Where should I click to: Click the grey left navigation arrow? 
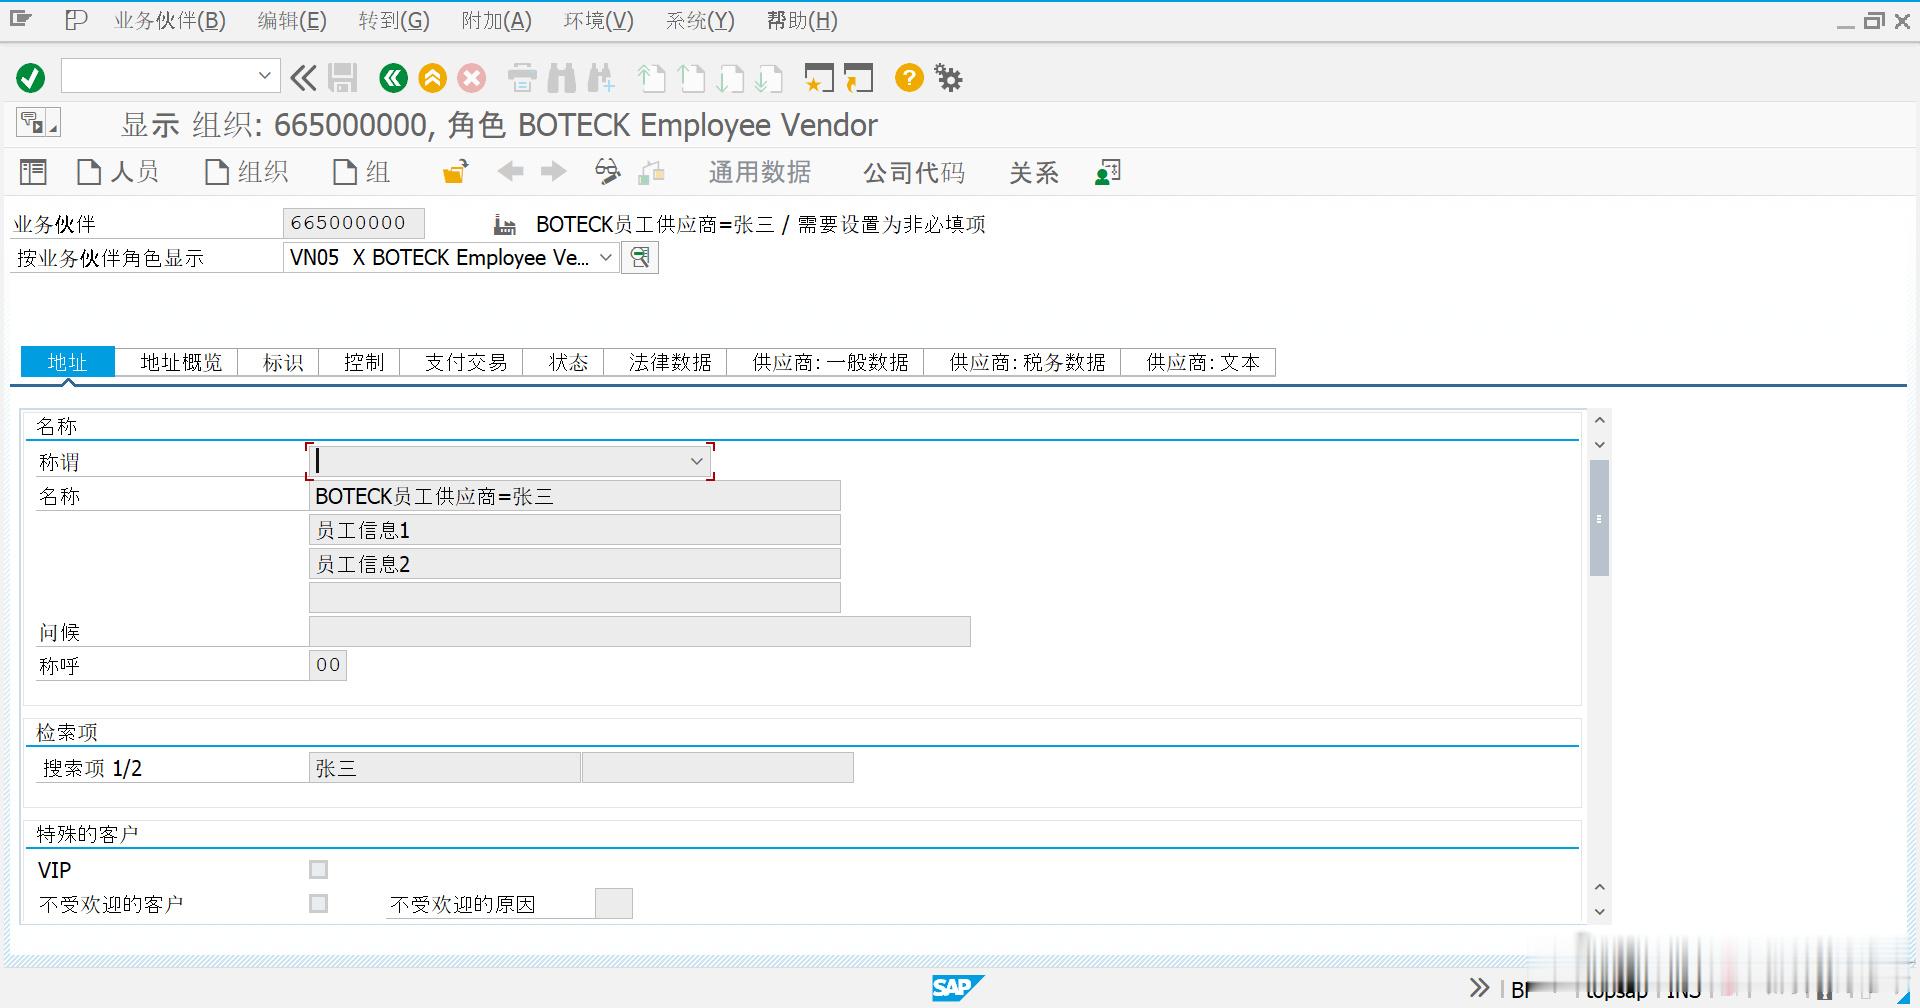click(511, 172)
